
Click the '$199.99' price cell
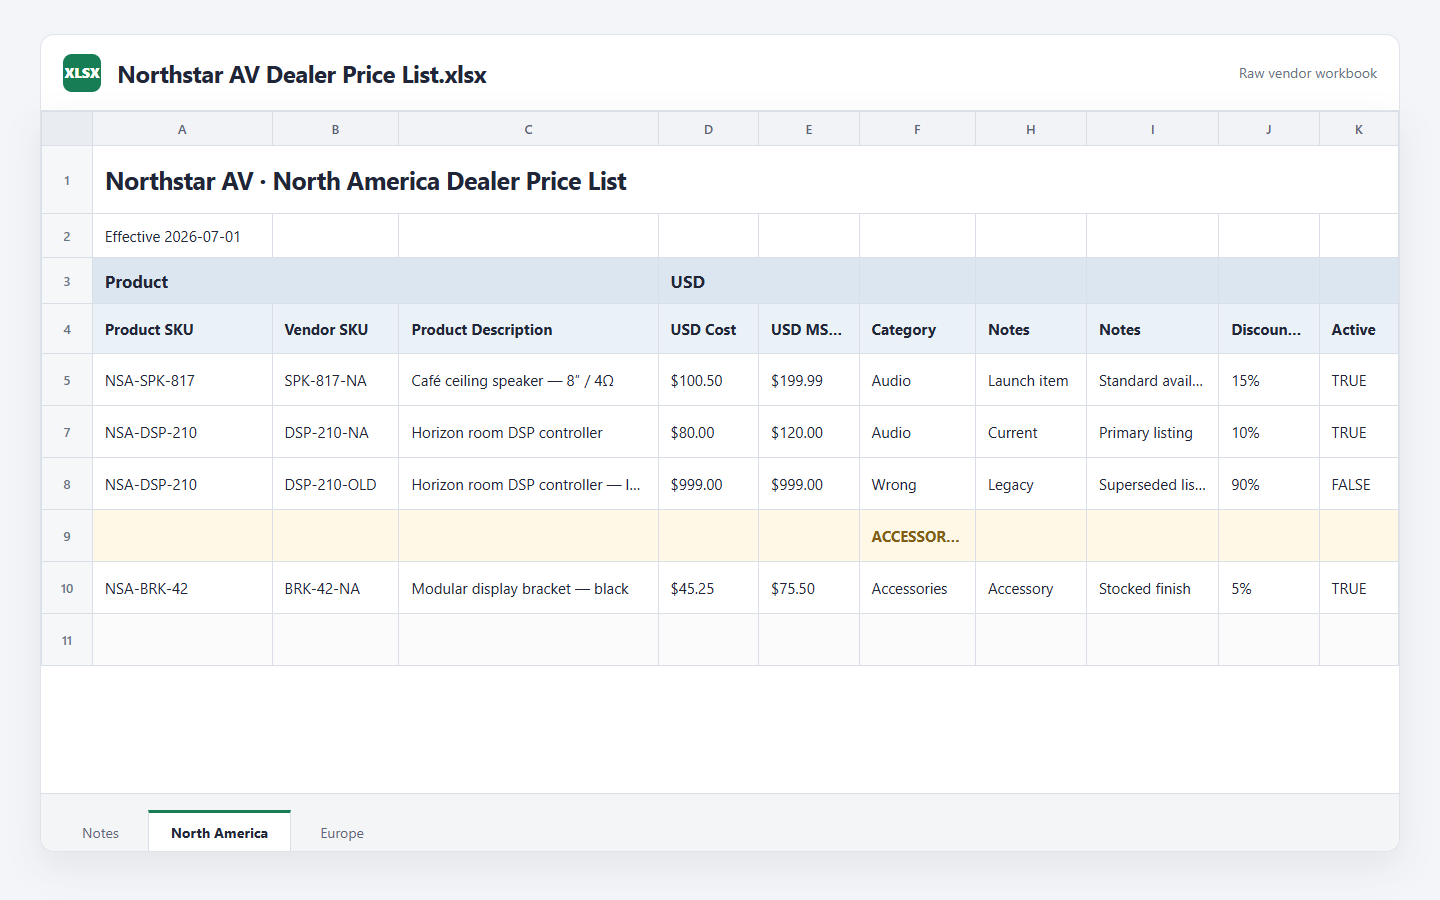click(x=808, y=380)
